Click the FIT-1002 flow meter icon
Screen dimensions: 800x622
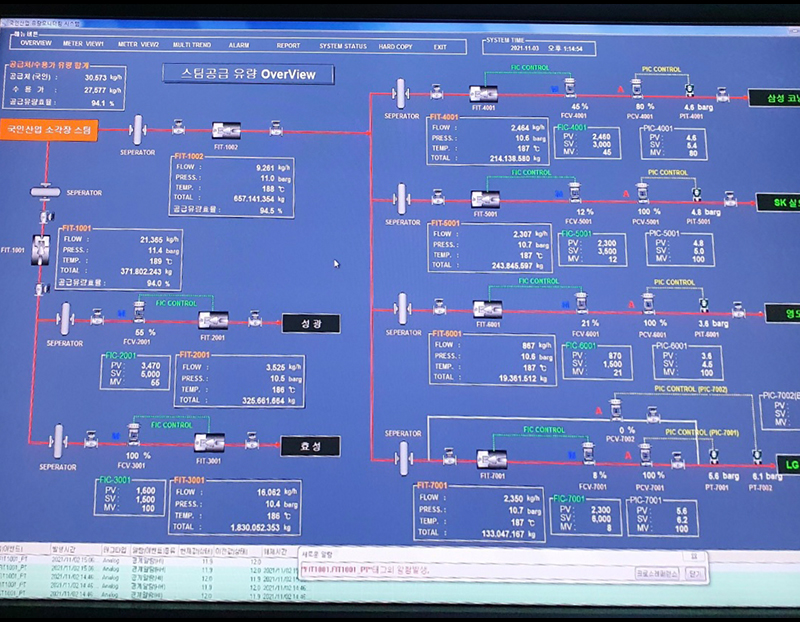click(225, 128)
